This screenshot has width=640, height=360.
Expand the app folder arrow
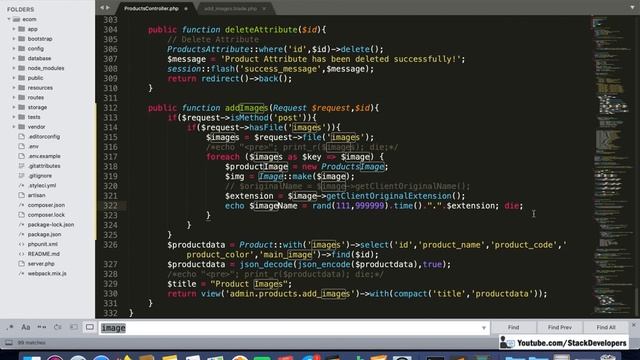[x=14, y=29]
